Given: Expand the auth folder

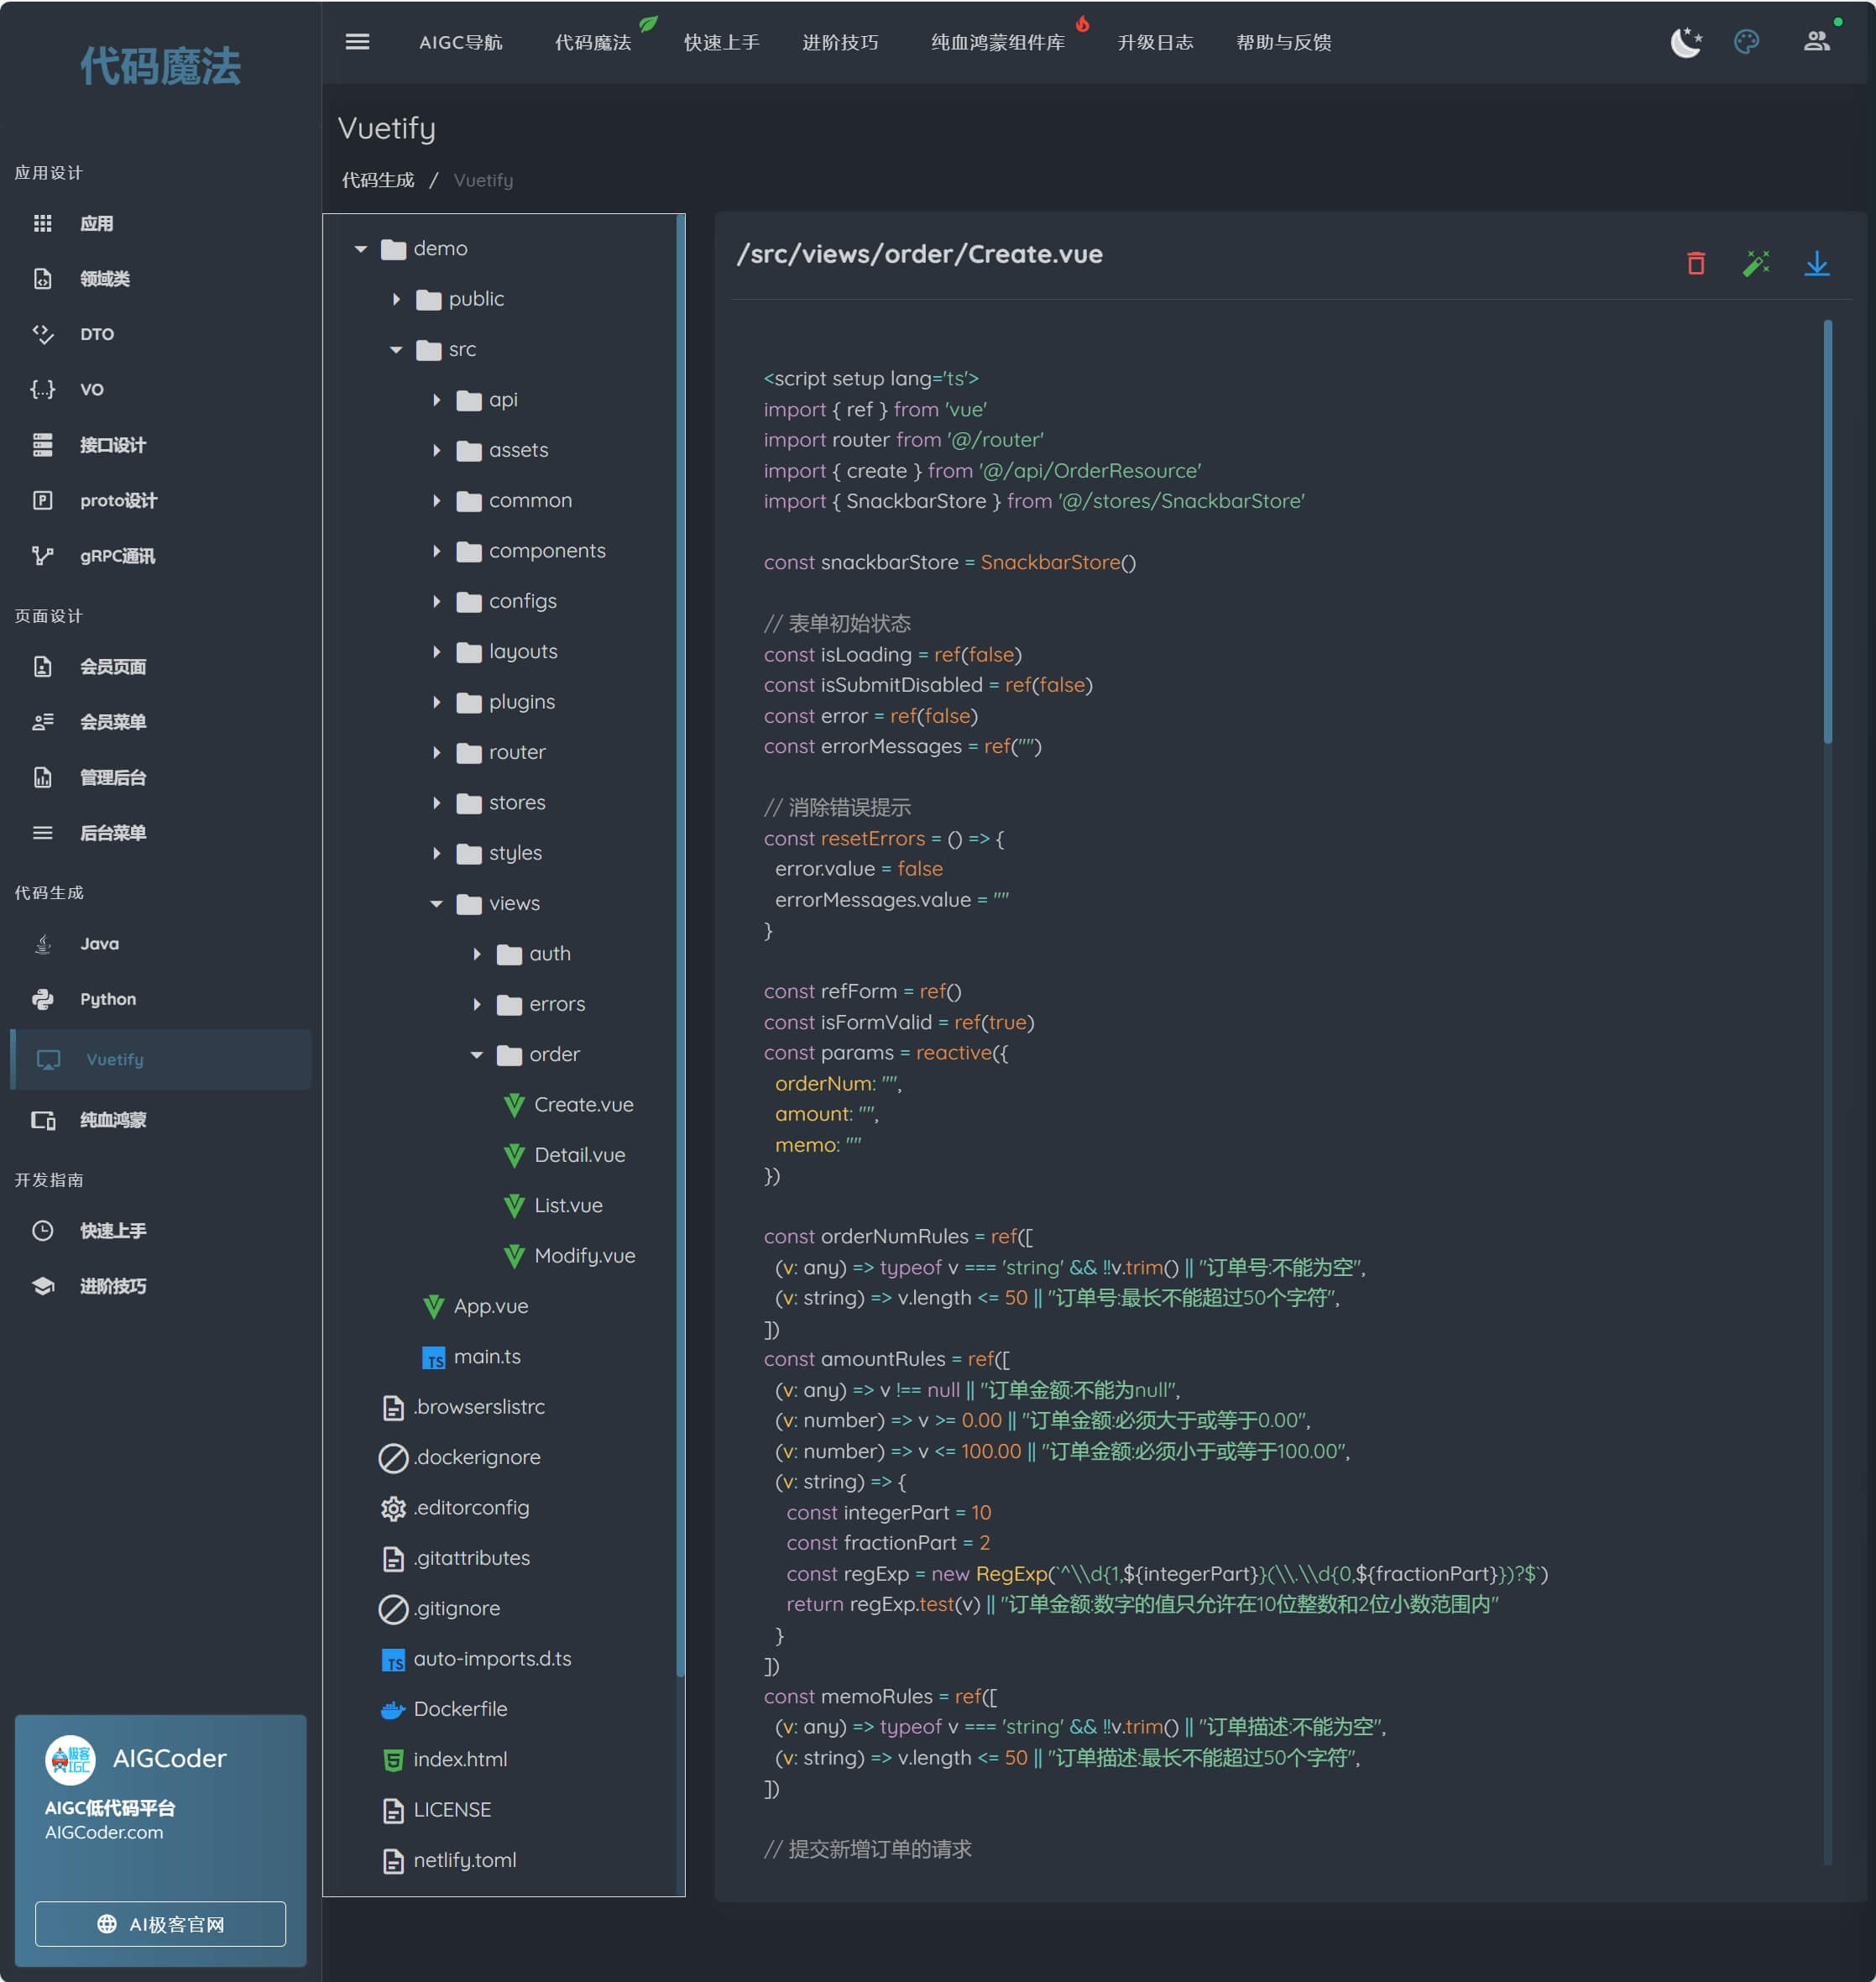Looking at the screenshot, I should coord(477,954).
